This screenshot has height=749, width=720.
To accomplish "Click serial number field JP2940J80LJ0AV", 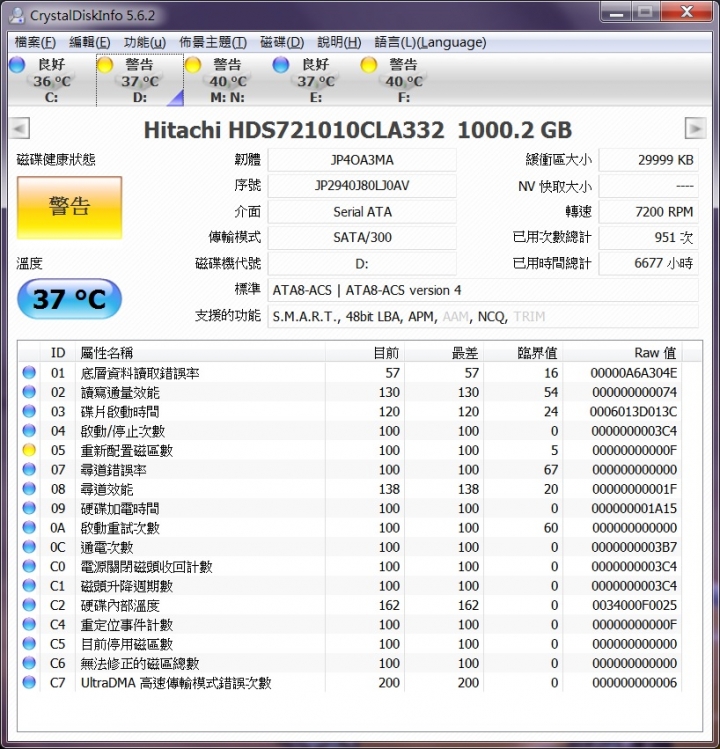I will pos(362,186).
